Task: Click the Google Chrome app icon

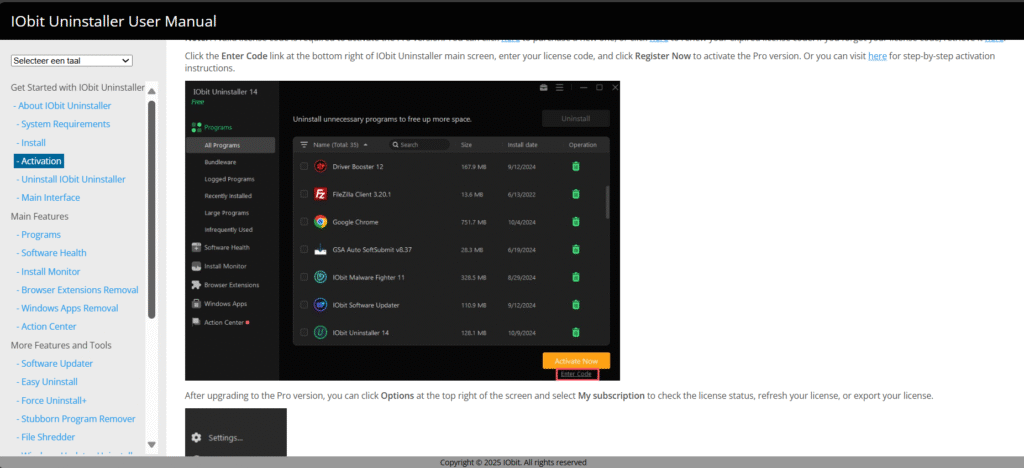Action: [x=320, y=222]
